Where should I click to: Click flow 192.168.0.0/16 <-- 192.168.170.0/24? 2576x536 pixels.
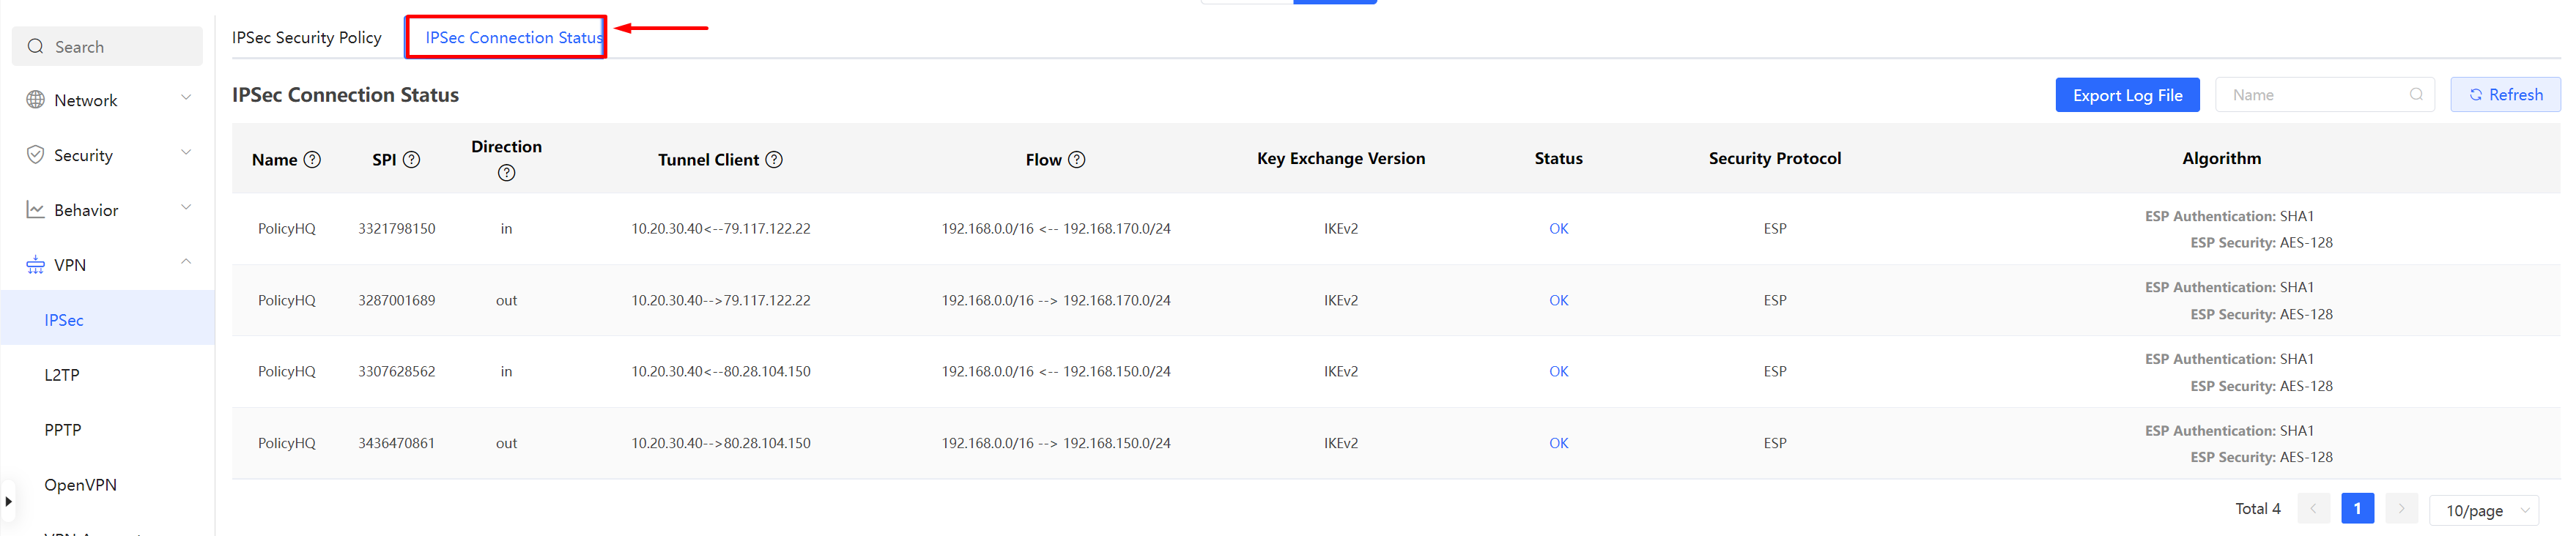[x=1056, y=229]
